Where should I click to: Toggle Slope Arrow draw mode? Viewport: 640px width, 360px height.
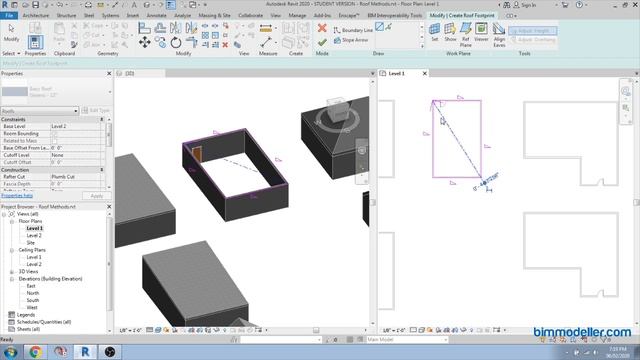(351, 40)
